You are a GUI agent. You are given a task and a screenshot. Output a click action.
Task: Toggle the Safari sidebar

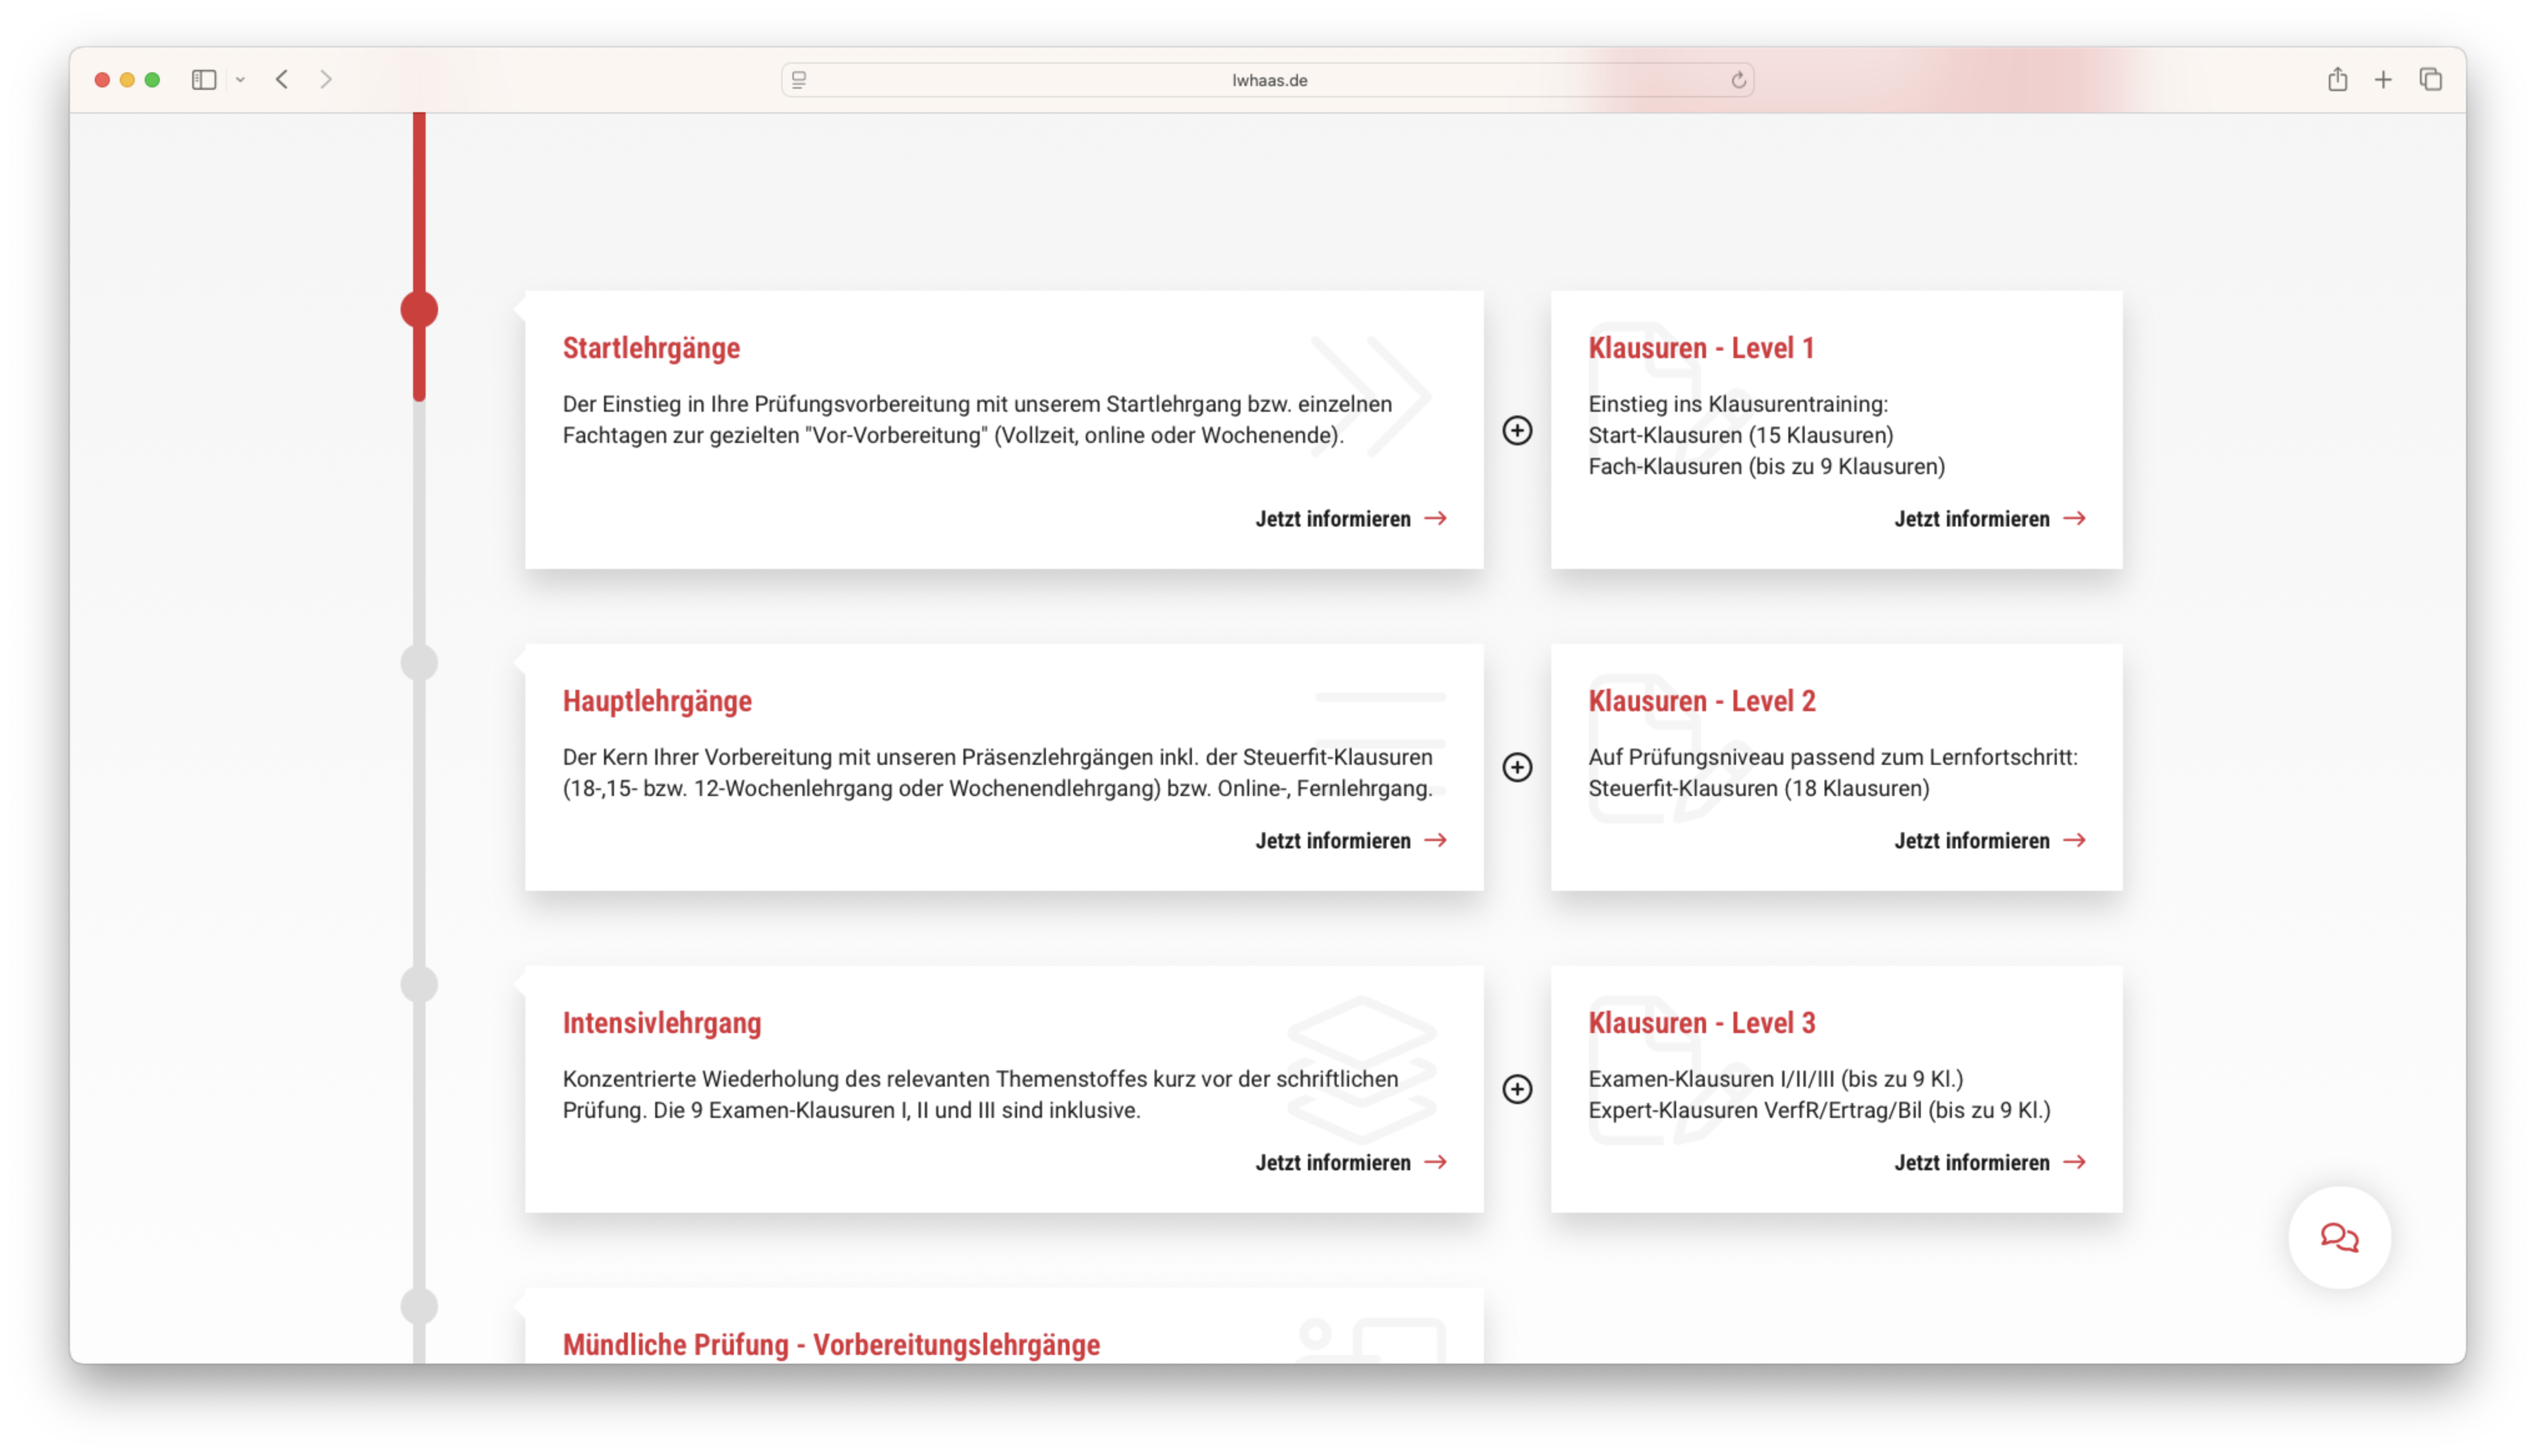(x=204, y=79)
